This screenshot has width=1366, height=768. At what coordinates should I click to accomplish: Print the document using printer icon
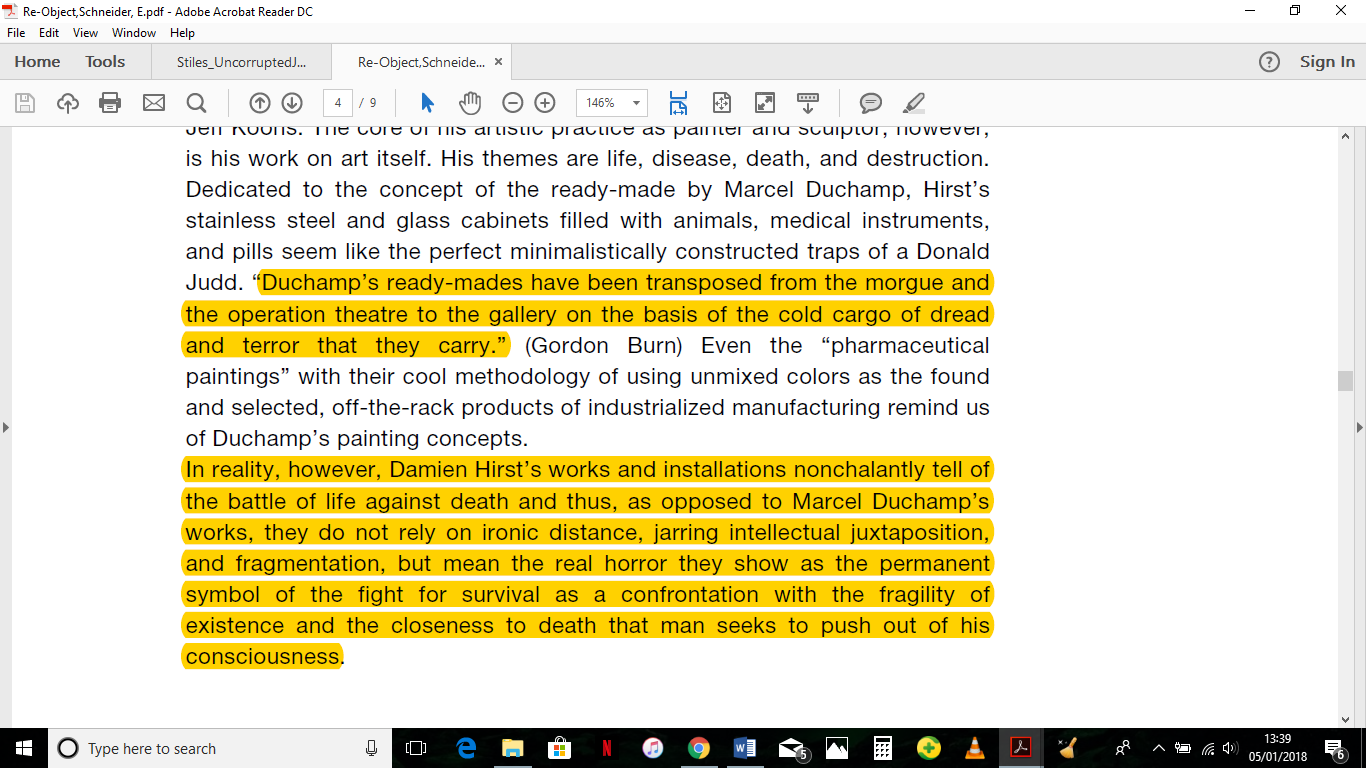[x=110, y=103]
